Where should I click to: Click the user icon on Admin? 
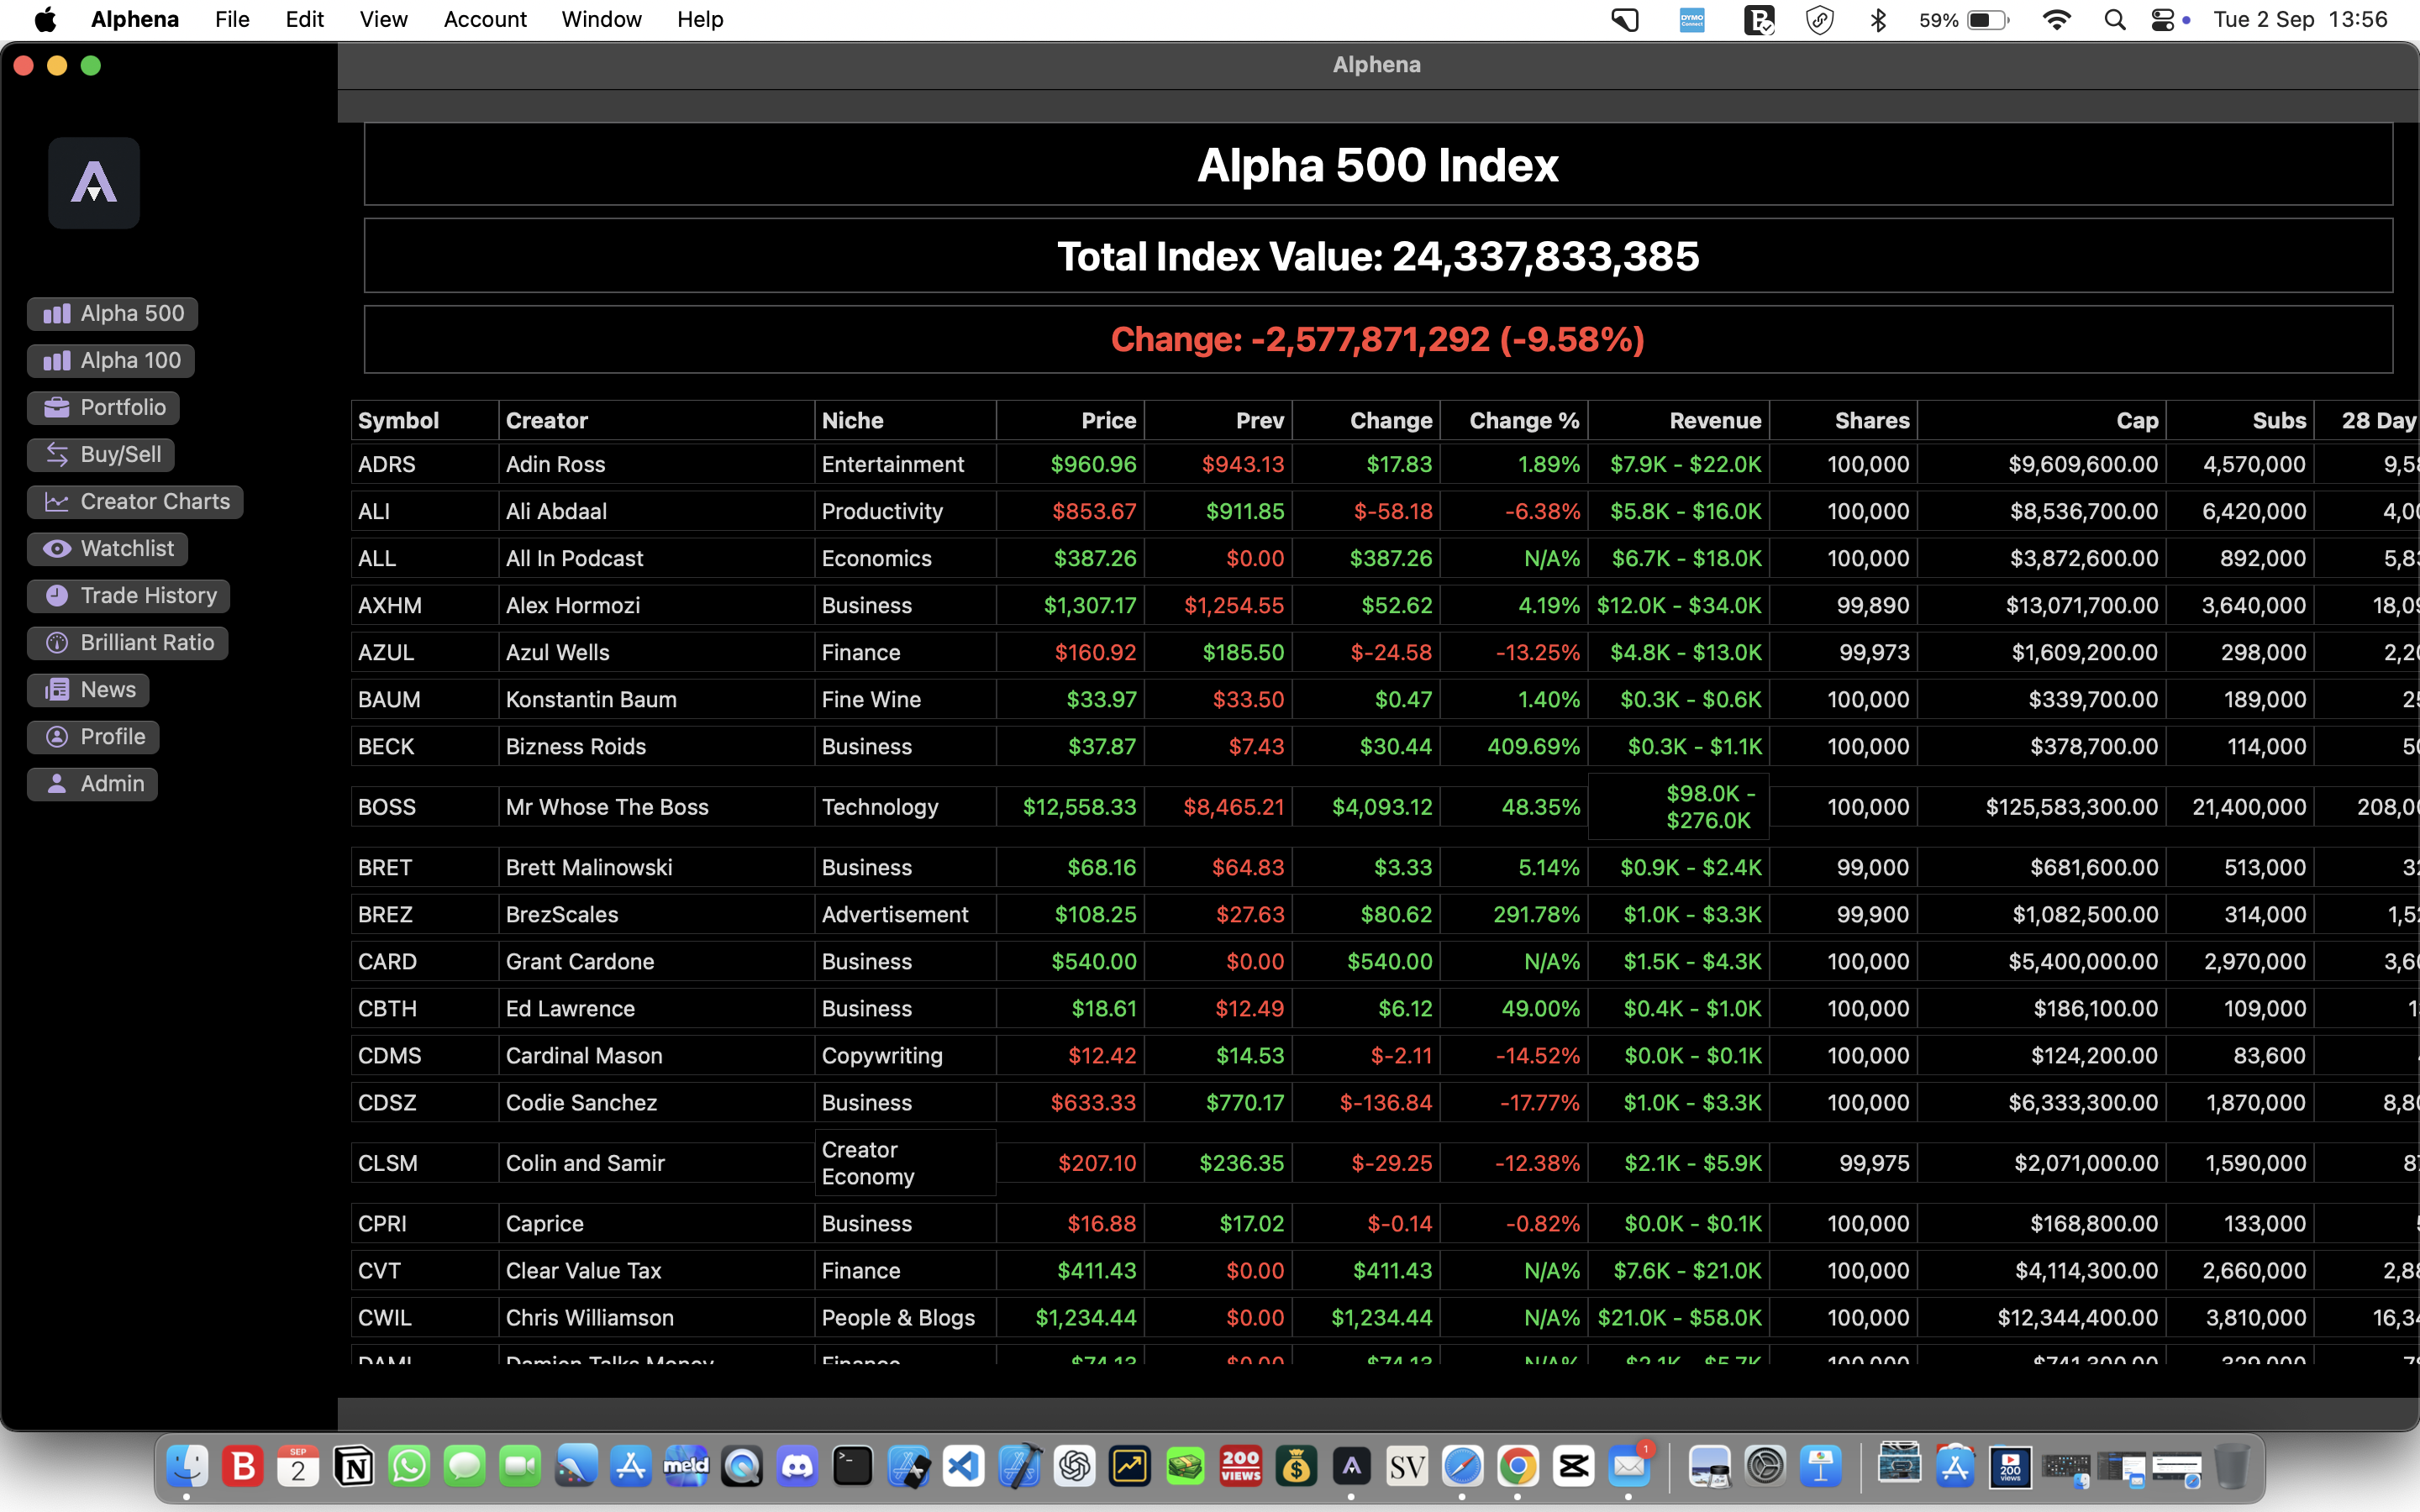pyautogui.click(x=57, y=784)
